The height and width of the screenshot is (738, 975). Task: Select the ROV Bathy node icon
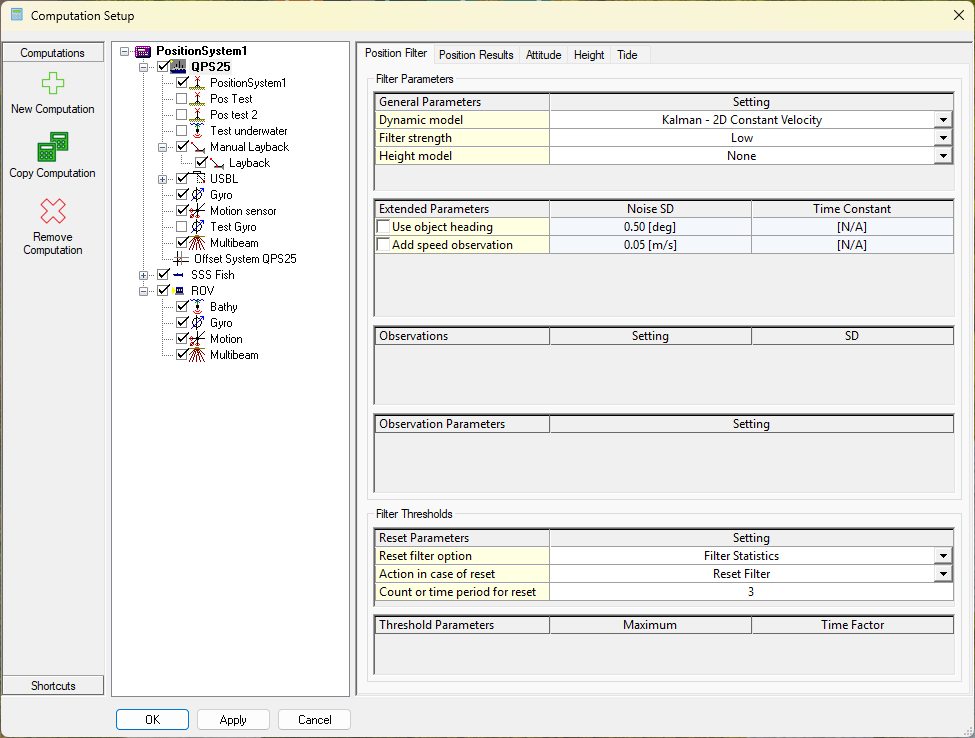198,307
